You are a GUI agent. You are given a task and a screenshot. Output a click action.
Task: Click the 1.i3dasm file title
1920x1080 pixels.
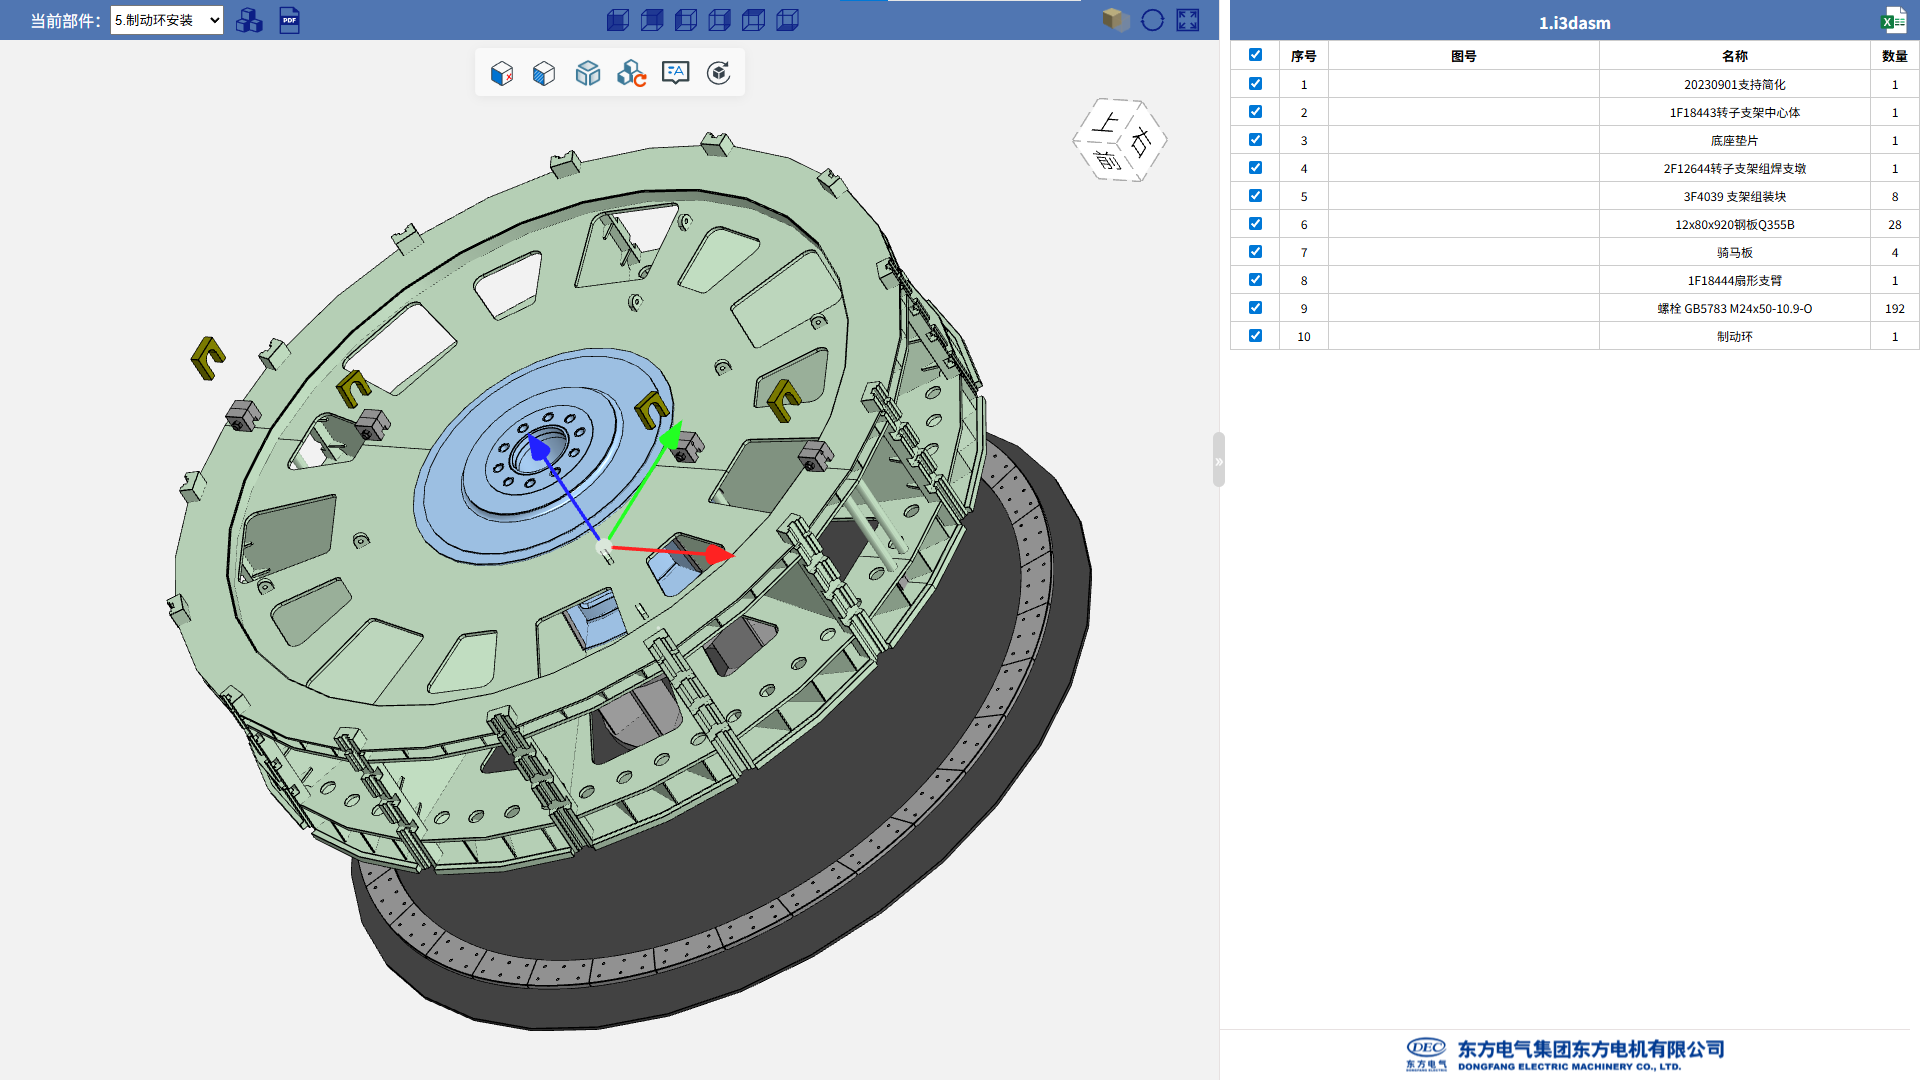(1575, 23)
